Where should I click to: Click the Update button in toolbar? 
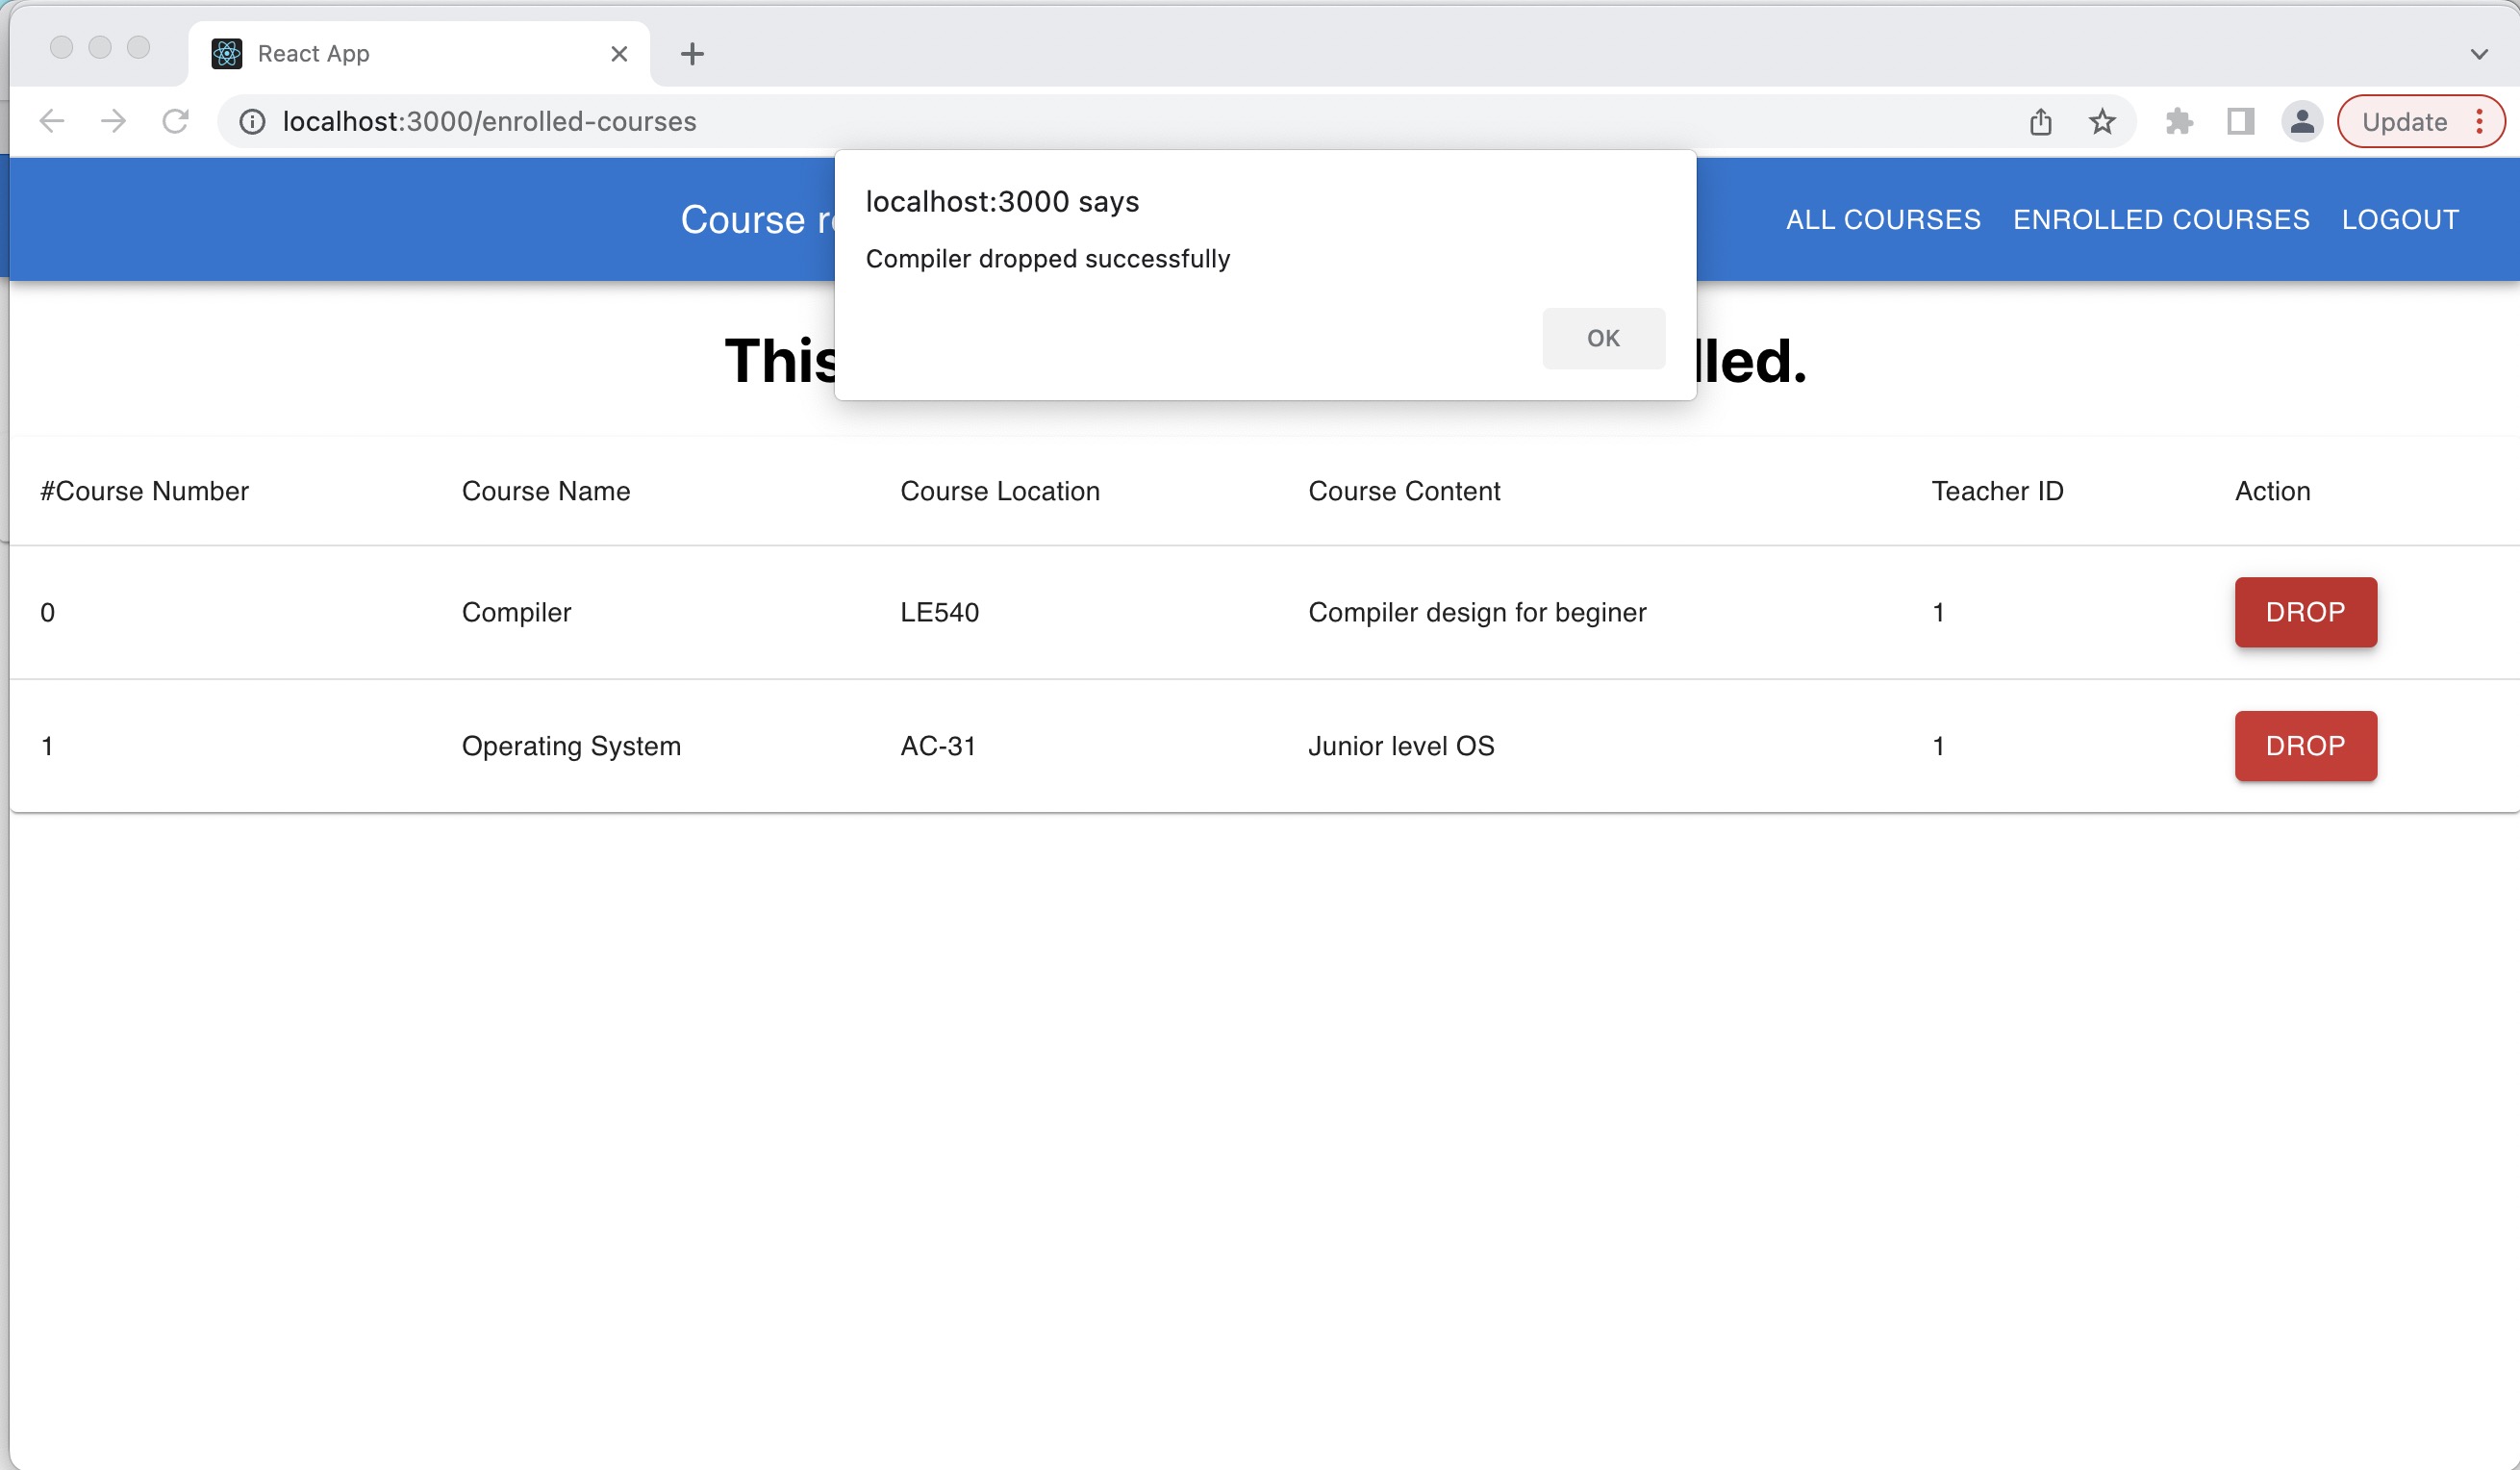pyautogui.click(x=2404, y=122)
